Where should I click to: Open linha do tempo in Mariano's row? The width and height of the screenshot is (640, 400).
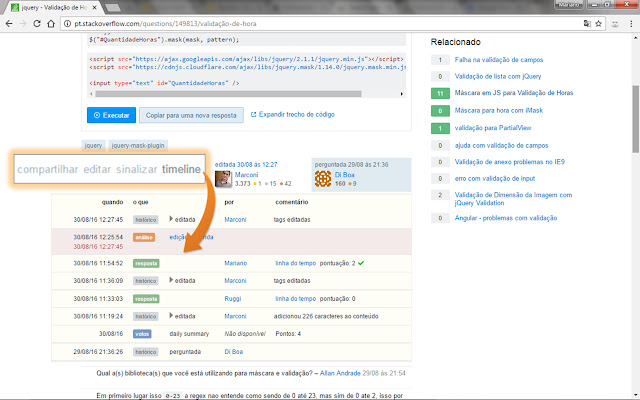(x=296, y=263)
